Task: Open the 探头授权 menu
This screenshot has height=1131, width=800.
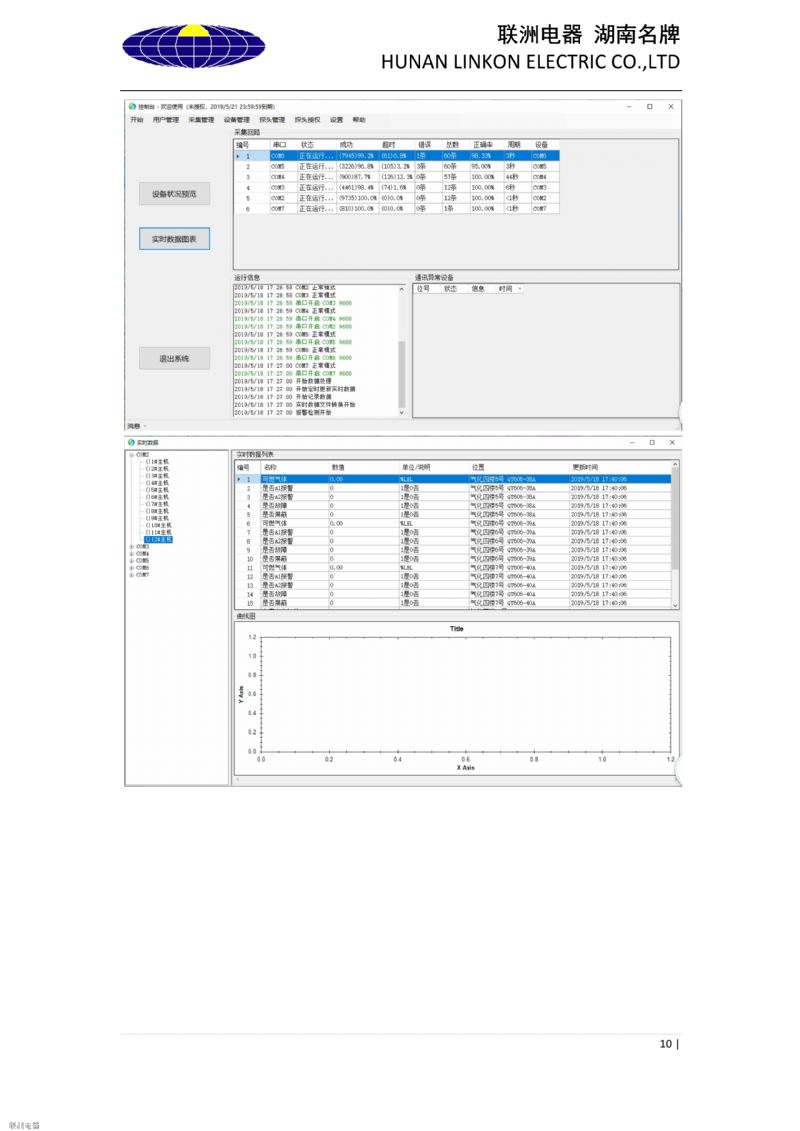Action: click(307, 119)
